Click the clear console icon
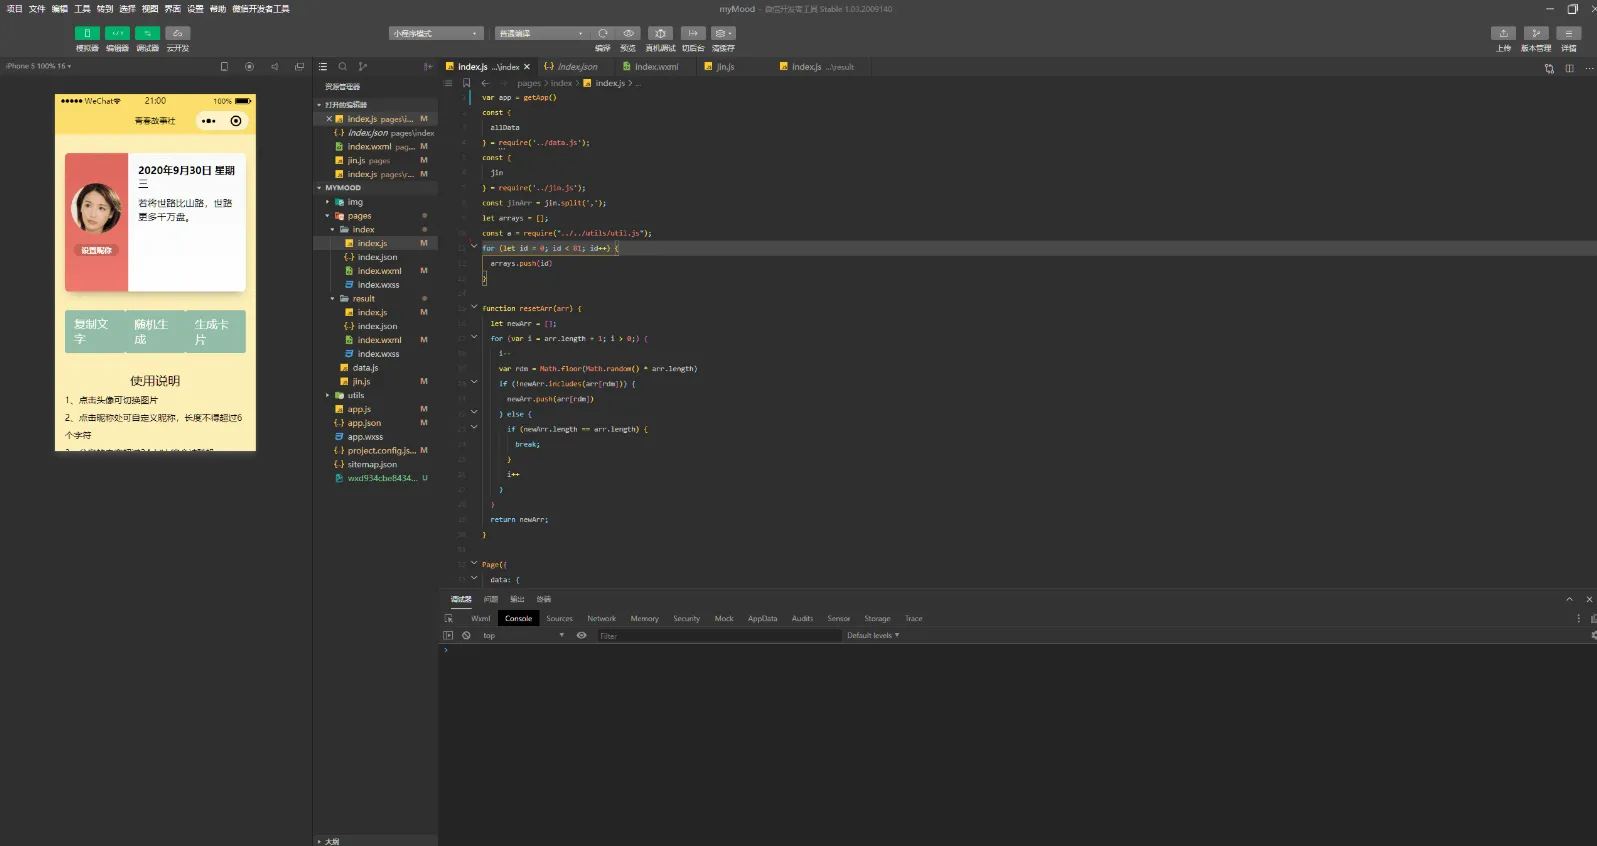The image size is (1597, 846). click(x=466, y=636)
